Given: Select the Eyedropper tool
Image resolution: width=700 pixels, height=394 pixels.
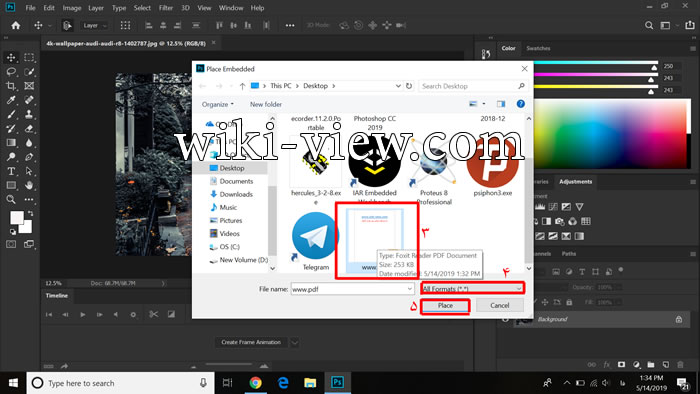Looking at the screenshot, I should 11,100.
